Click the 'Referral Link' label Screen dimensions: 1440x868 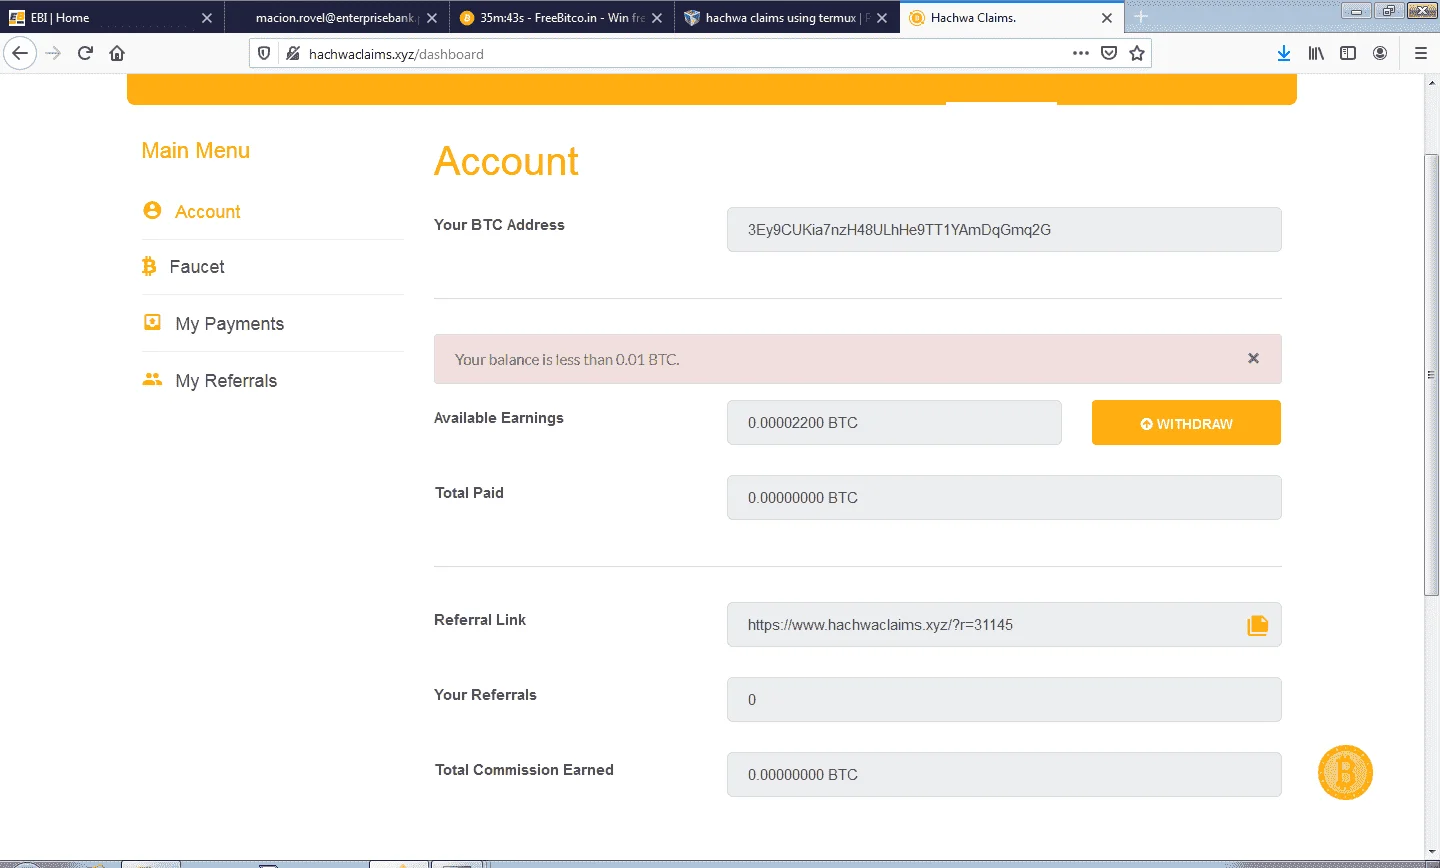coord(480,619)
